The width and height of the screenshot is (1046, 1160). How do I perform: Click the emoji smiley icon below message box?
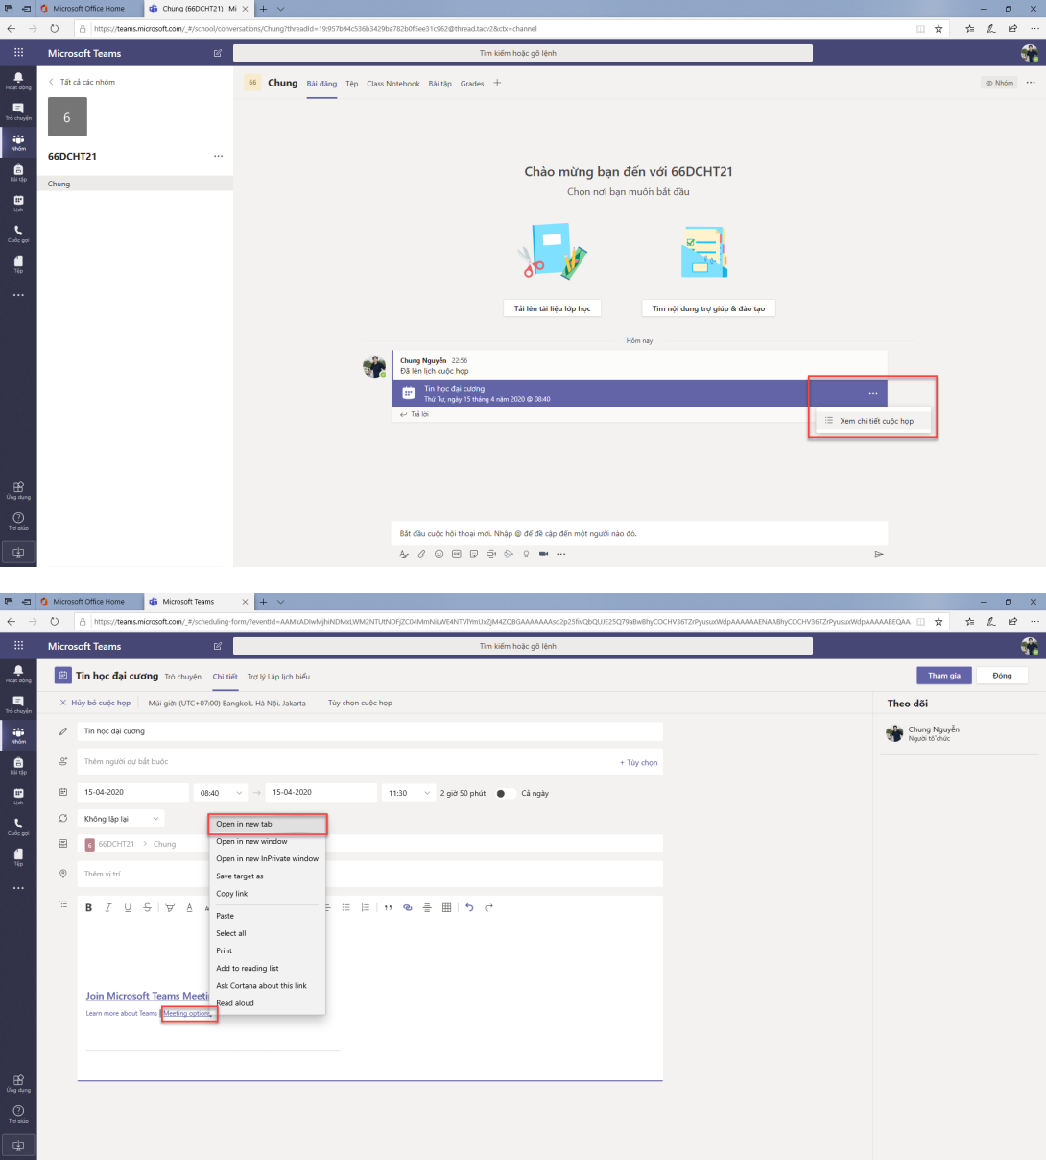(x=439, y=553)
